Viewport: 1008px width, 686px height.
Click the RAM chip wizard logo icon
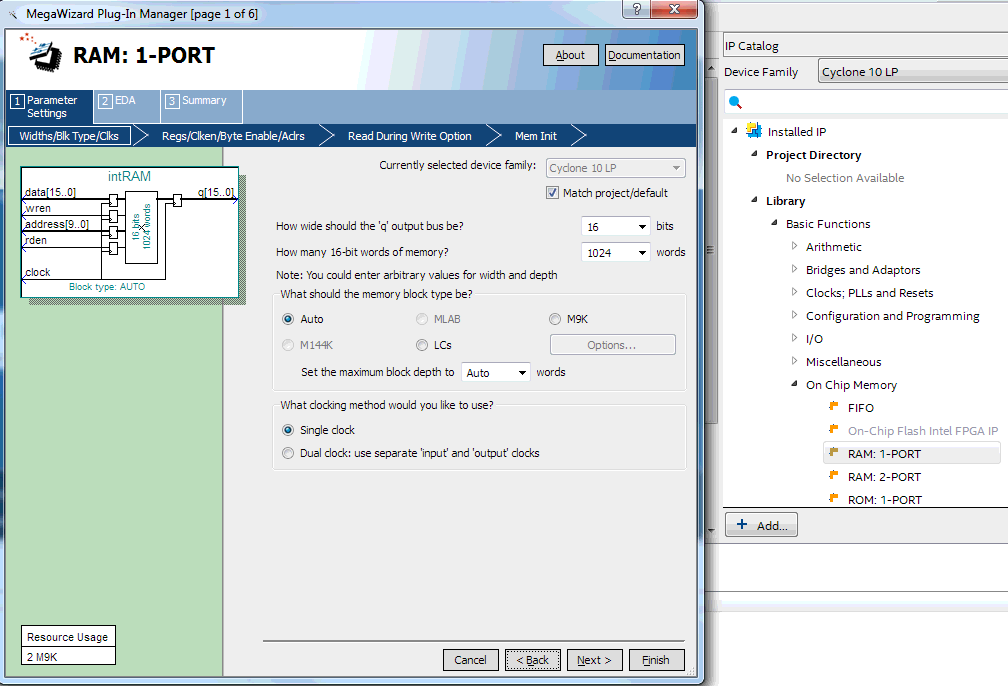pos(42,52)
